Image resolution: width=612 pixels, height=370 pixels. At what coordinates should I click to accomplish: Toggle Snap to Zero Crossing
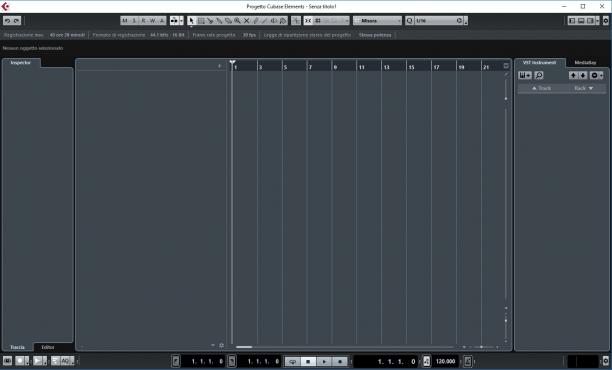tap(296, 21)
